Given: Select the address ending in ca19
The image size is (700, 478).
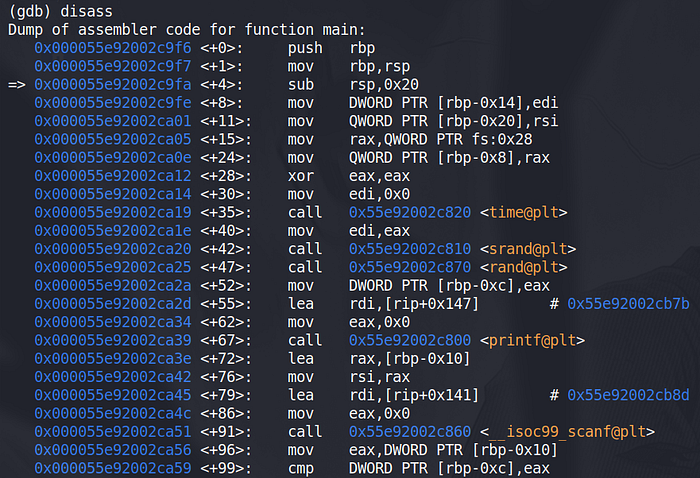Looking at the screenshot, I should [x=112, y=212].
